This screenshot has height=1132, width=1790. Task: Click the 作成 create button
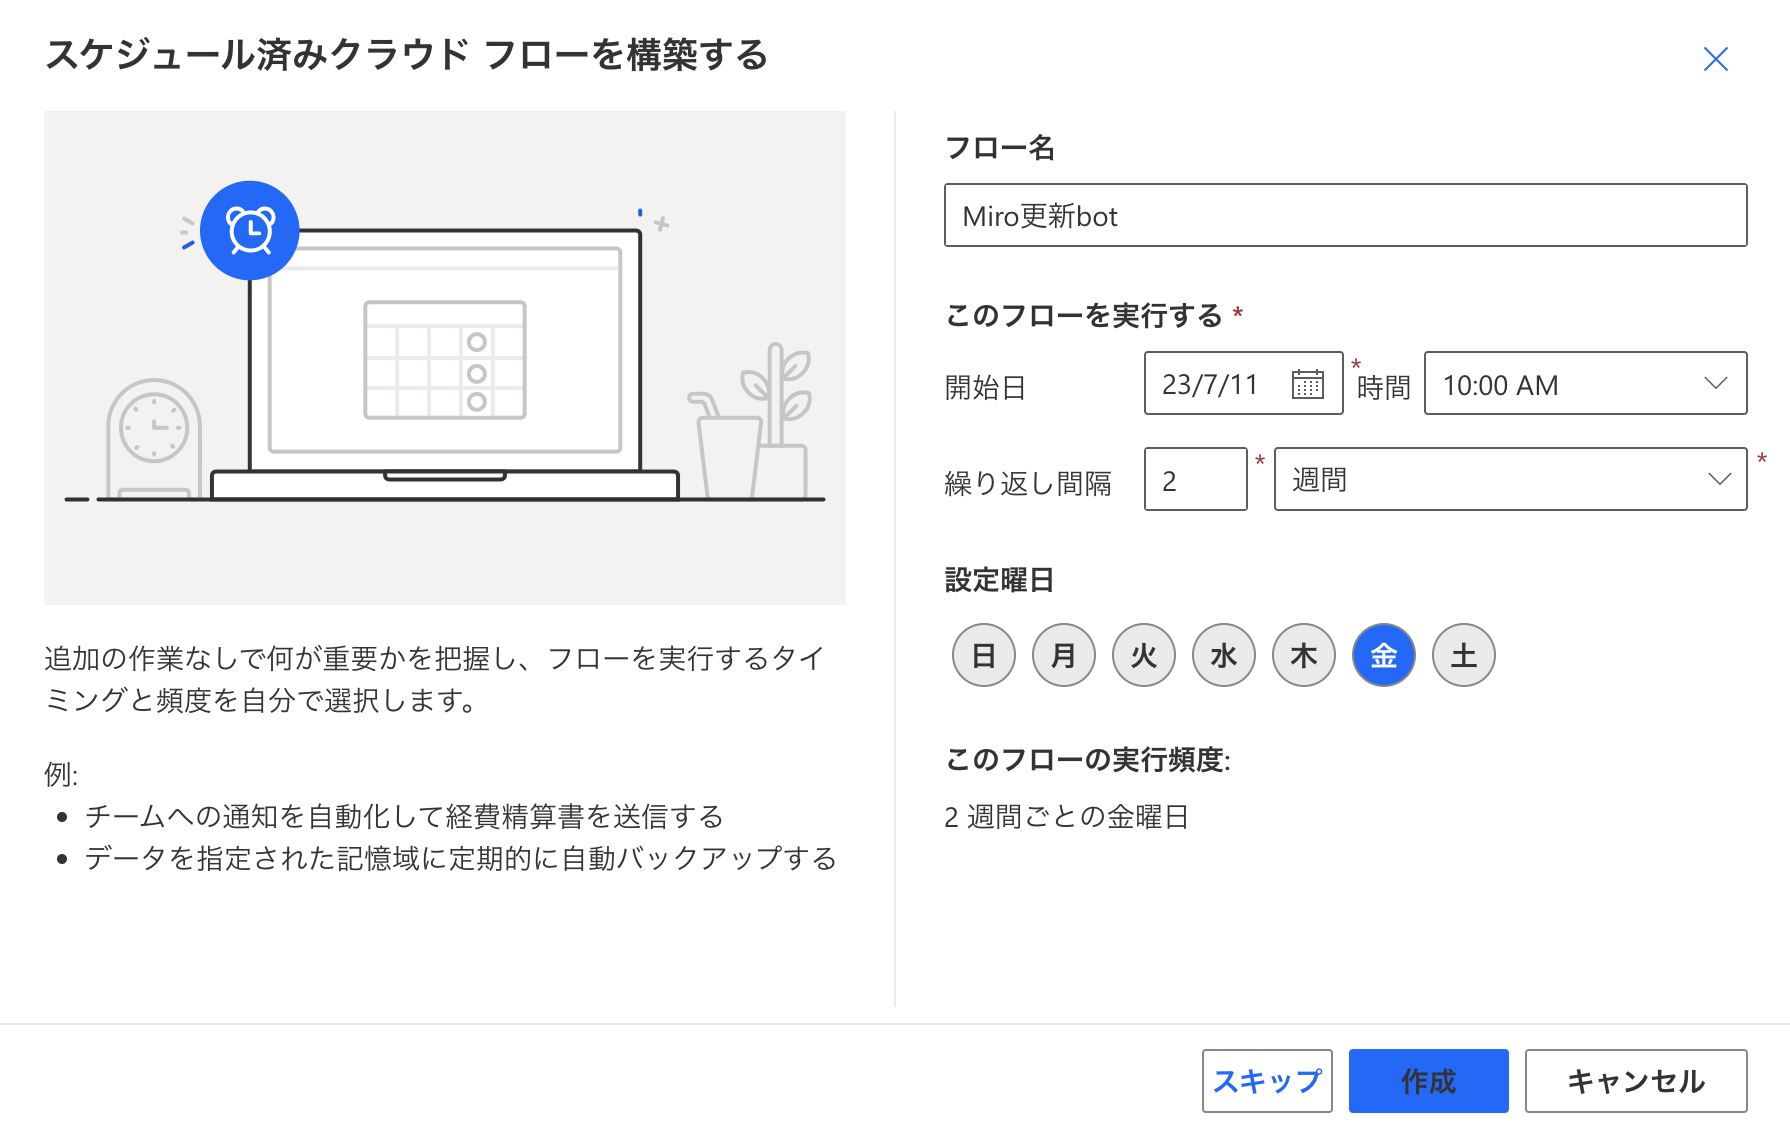[x=1428, y=1081]
